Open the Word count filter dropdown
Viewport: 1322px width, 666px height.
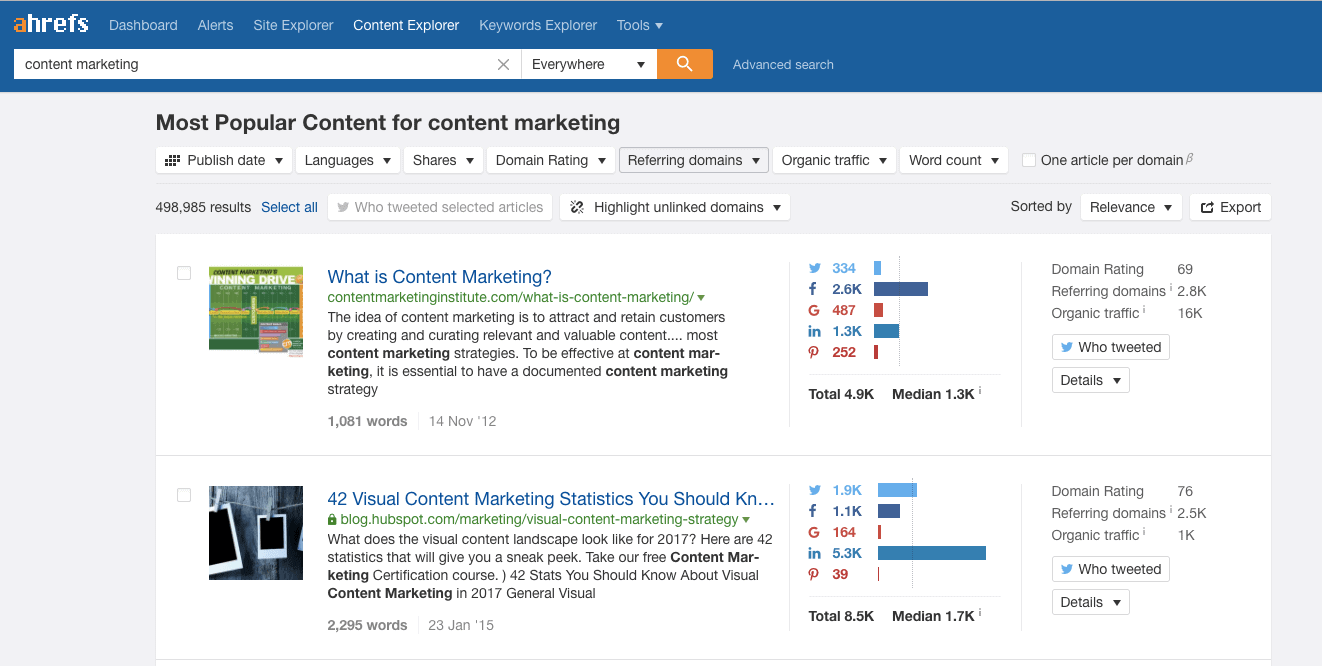tap(954, 160)
